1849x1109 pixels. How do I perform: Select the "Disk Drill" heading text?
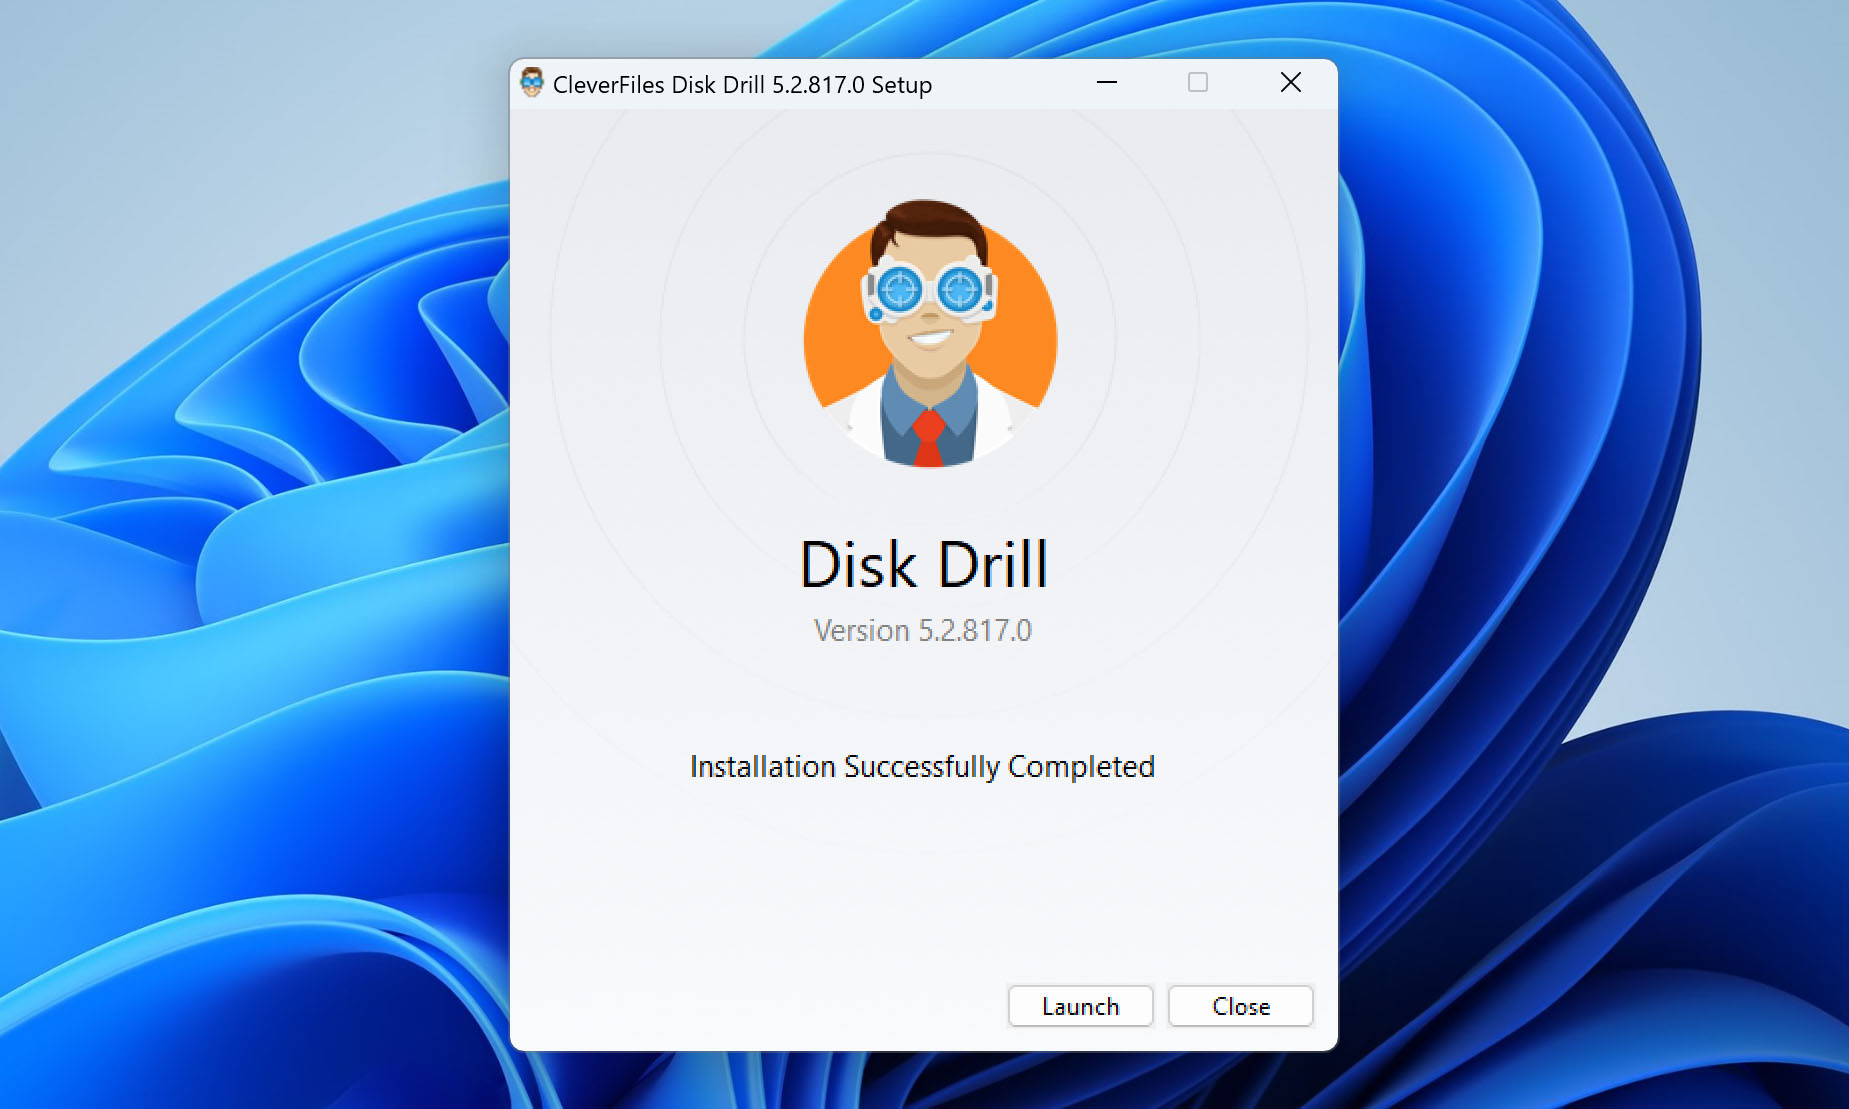[x=924, y=565]
